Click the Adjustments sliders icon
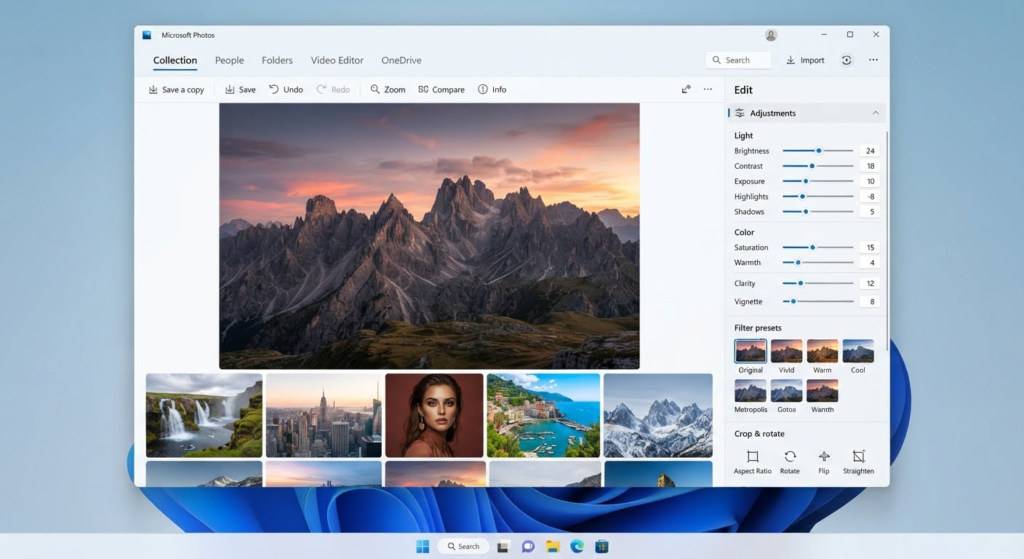This screenshot has width=1024, height=559. (x=739, y=113)
